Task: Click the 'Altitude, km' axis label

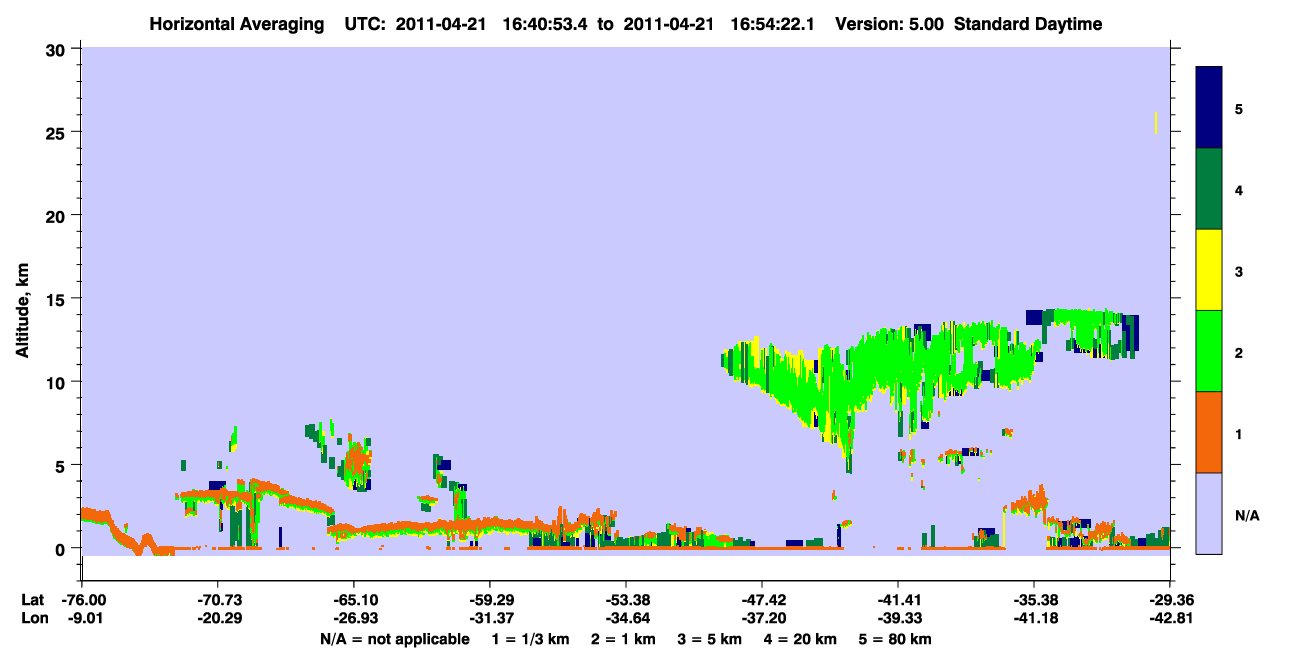Action: tap(22, 311)
